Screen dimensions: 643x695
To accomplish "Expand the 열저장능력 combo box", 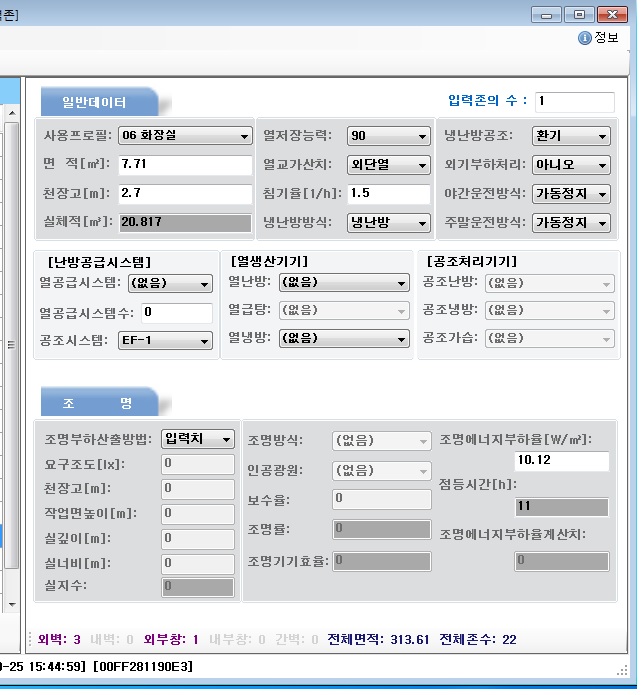I will pyautogui.click(x=388, y=136).
